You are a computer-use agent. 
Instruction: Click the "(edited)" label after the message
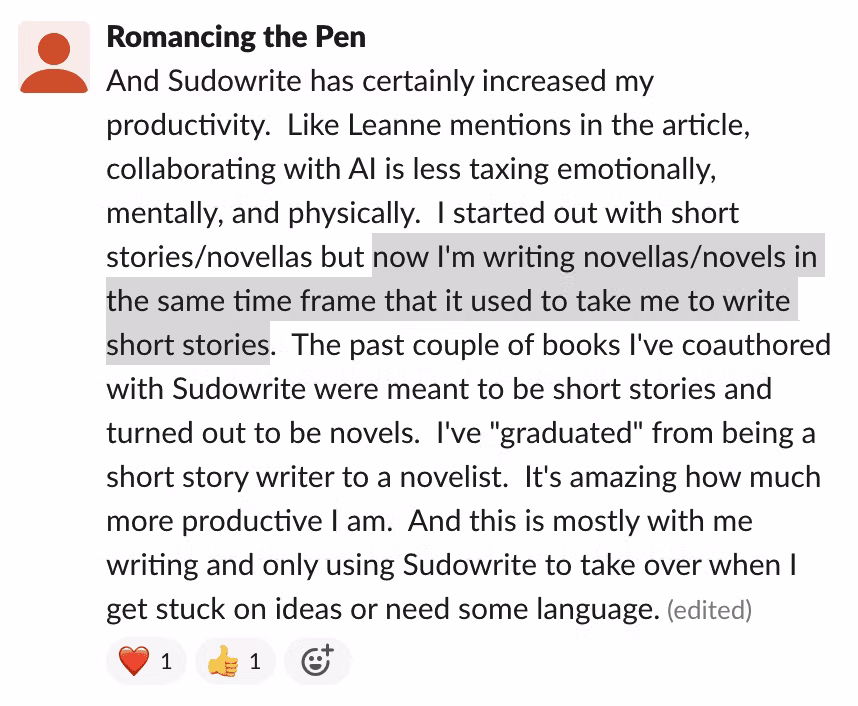pyautogui.click(x=709, y=609)
